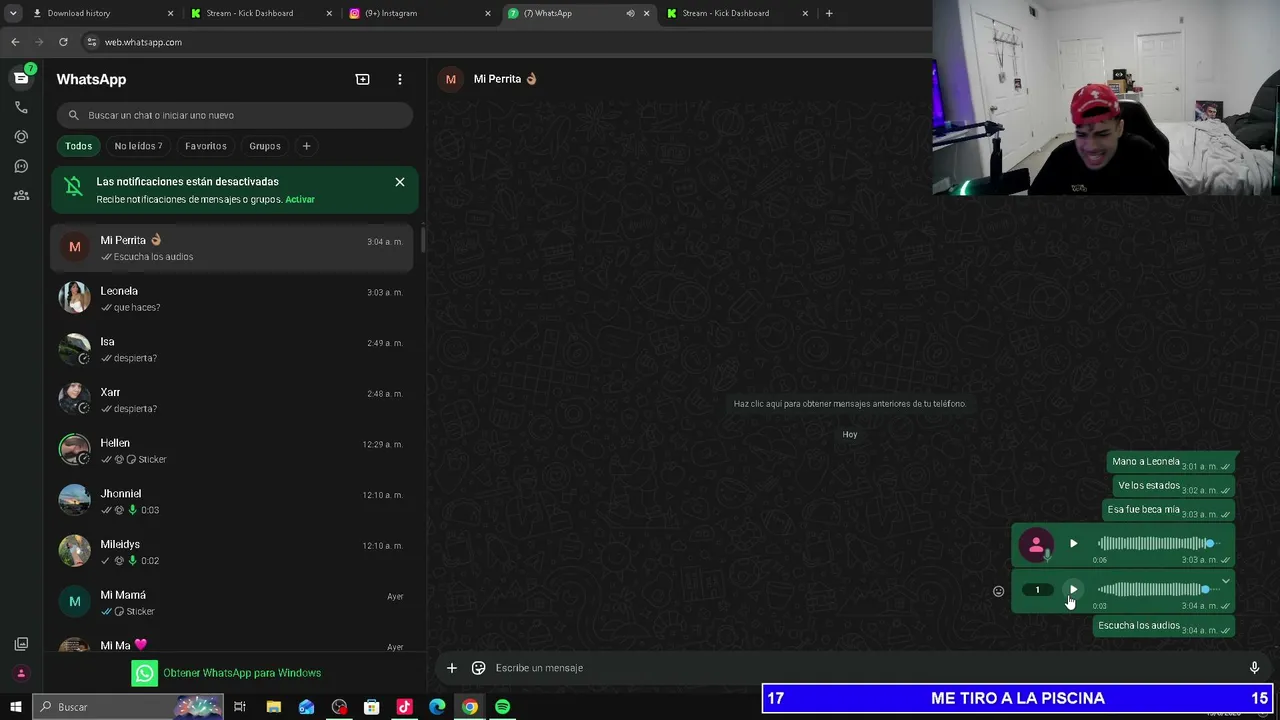Filter chats by No leídos
Viewport: 1280px width, 720px height.
(x=138, y=146)
